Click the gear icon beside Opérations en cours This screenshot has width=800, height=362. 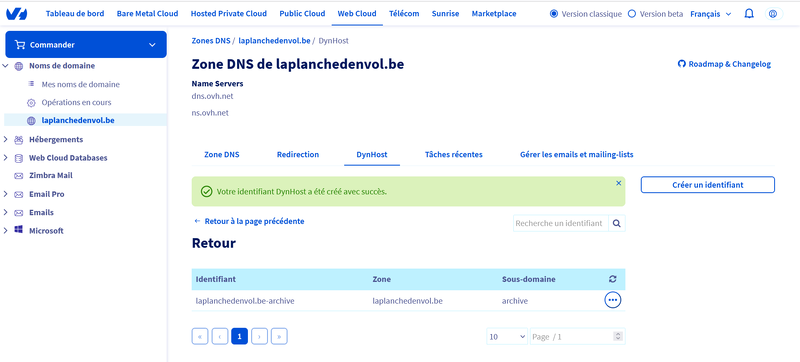tap(31, 102)
